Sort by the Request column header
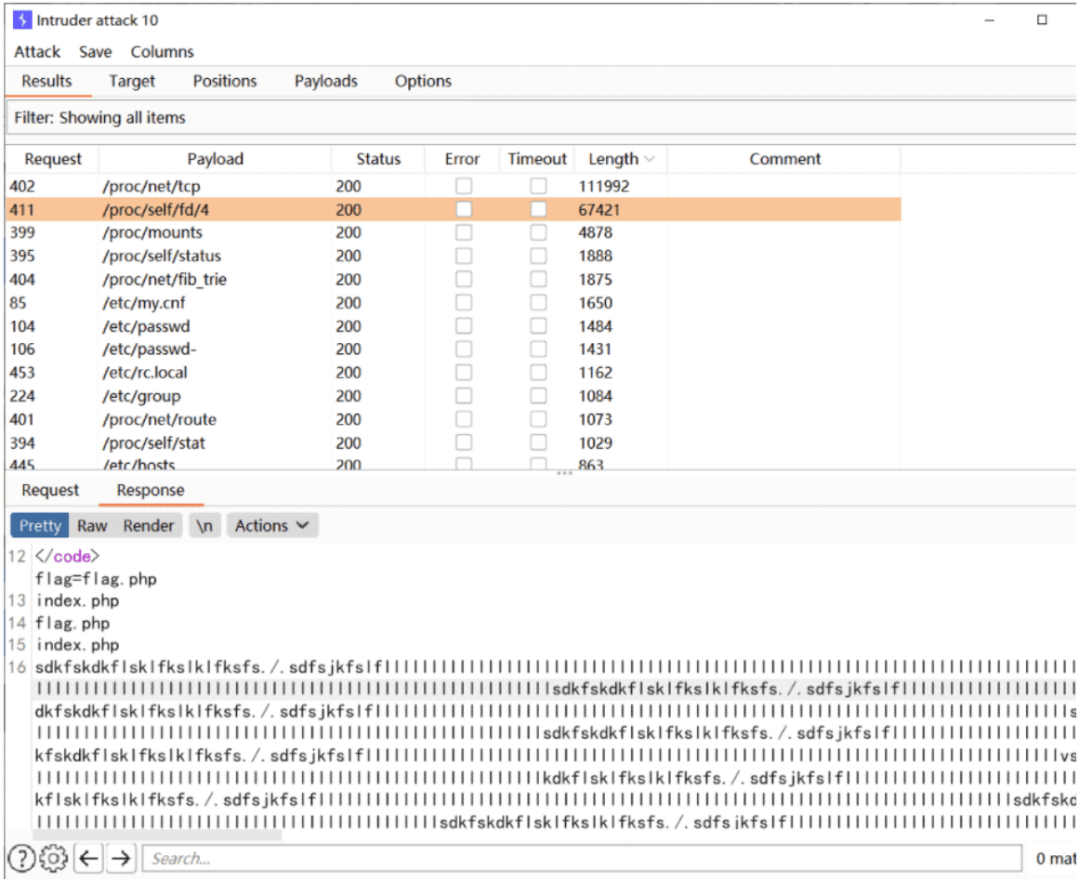The height and width of the screenshot is (882, 1080). pos(52,159)
